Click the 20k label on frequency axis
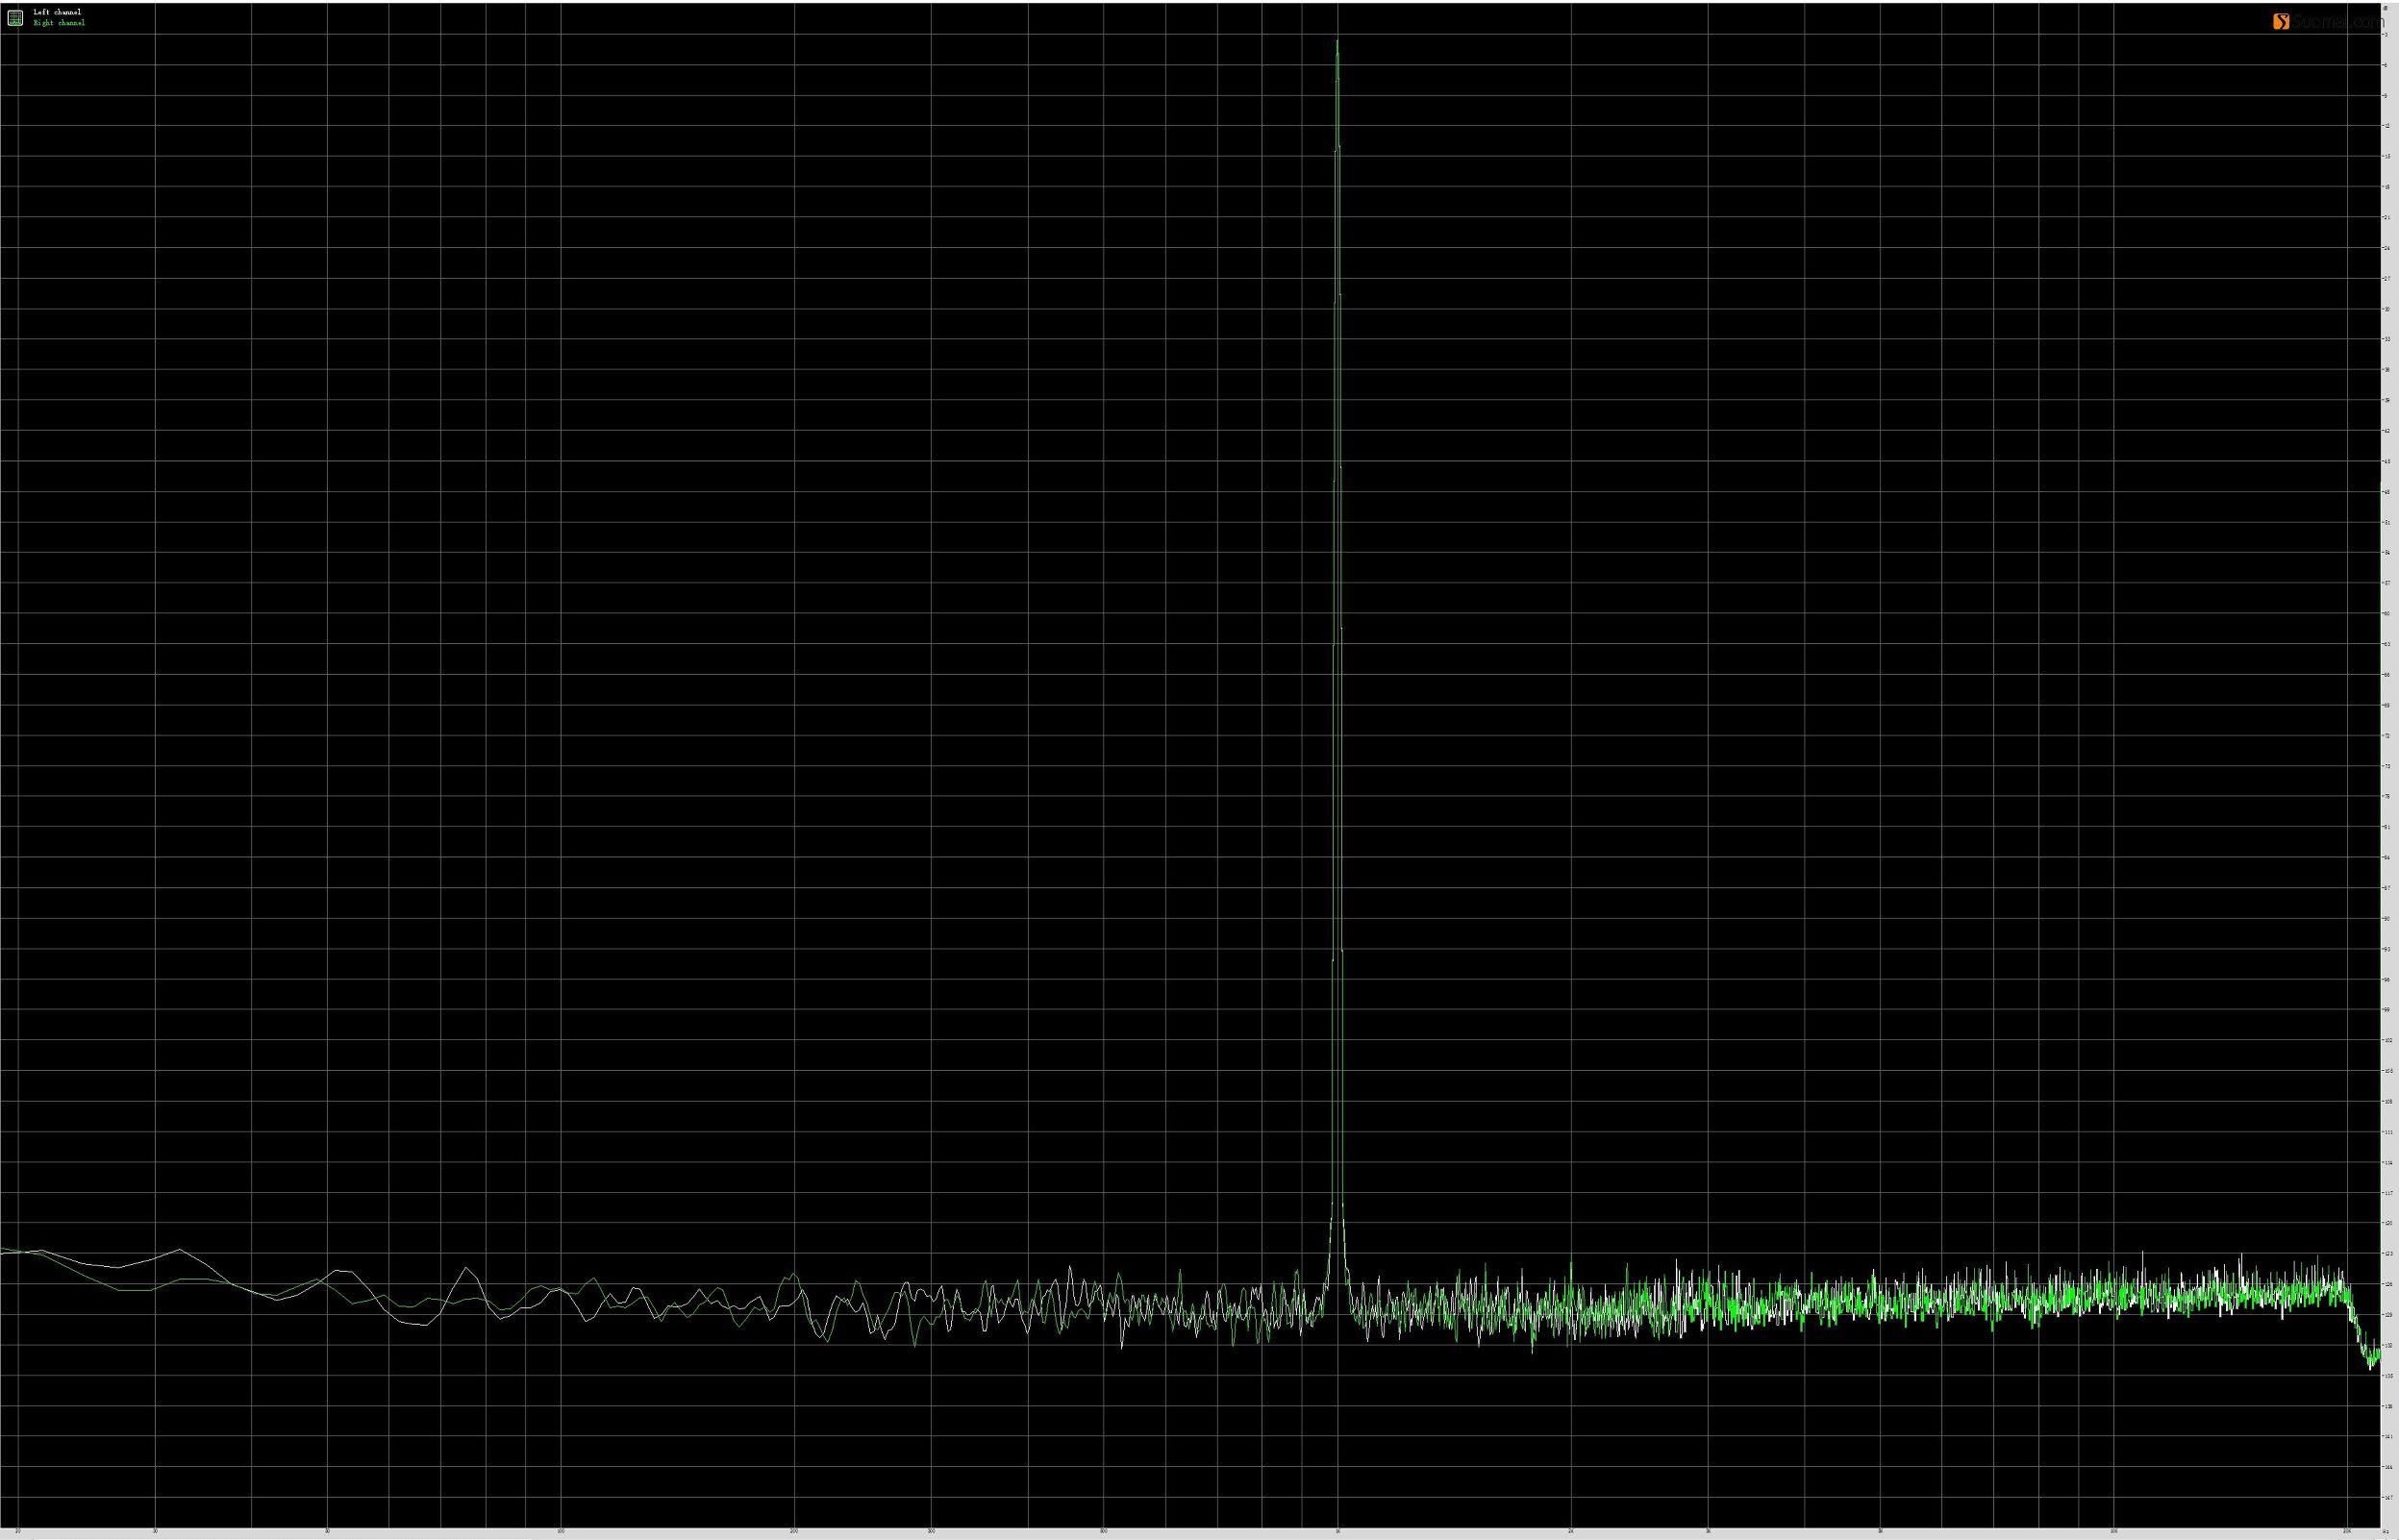 tap(2346, 1531)
